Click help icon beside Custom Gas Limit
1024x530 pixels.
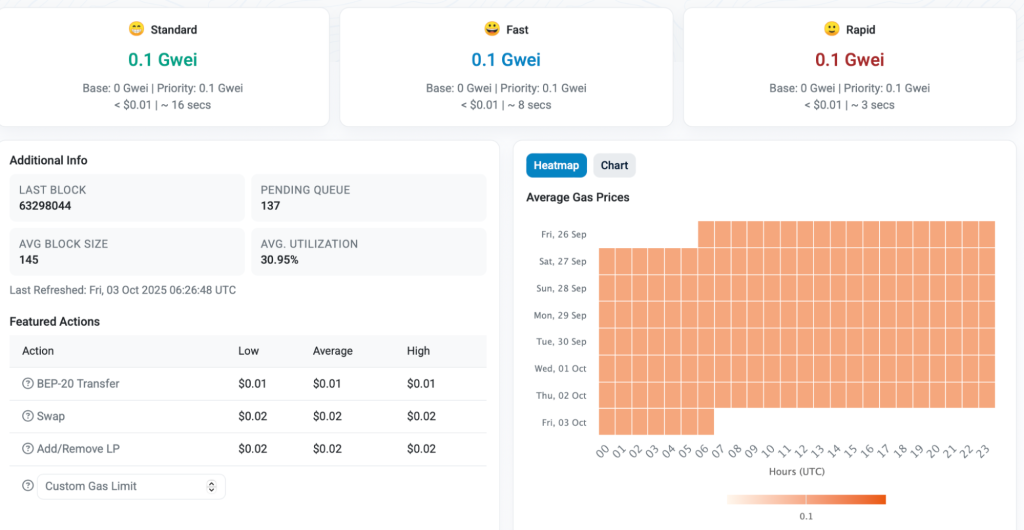click(x=28, y=486)
